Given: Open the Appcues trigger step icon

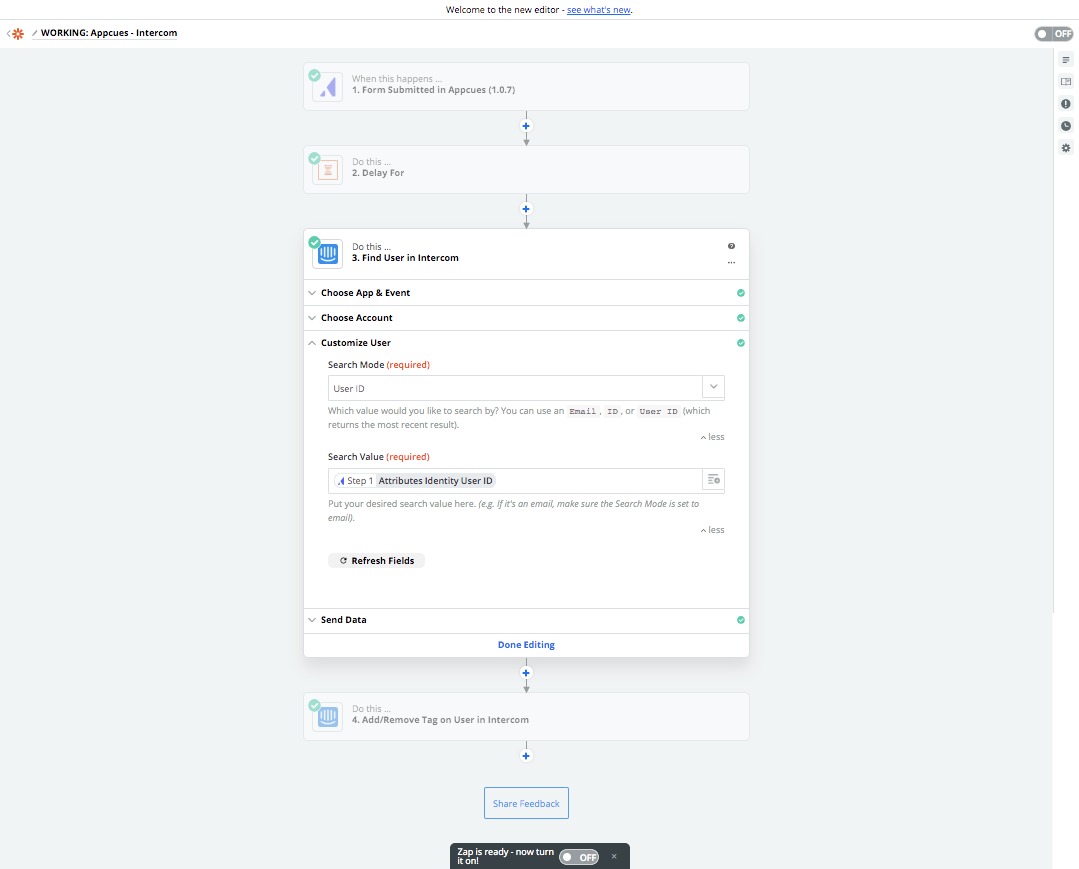Looking at the screenshot, I should [328, 87].
